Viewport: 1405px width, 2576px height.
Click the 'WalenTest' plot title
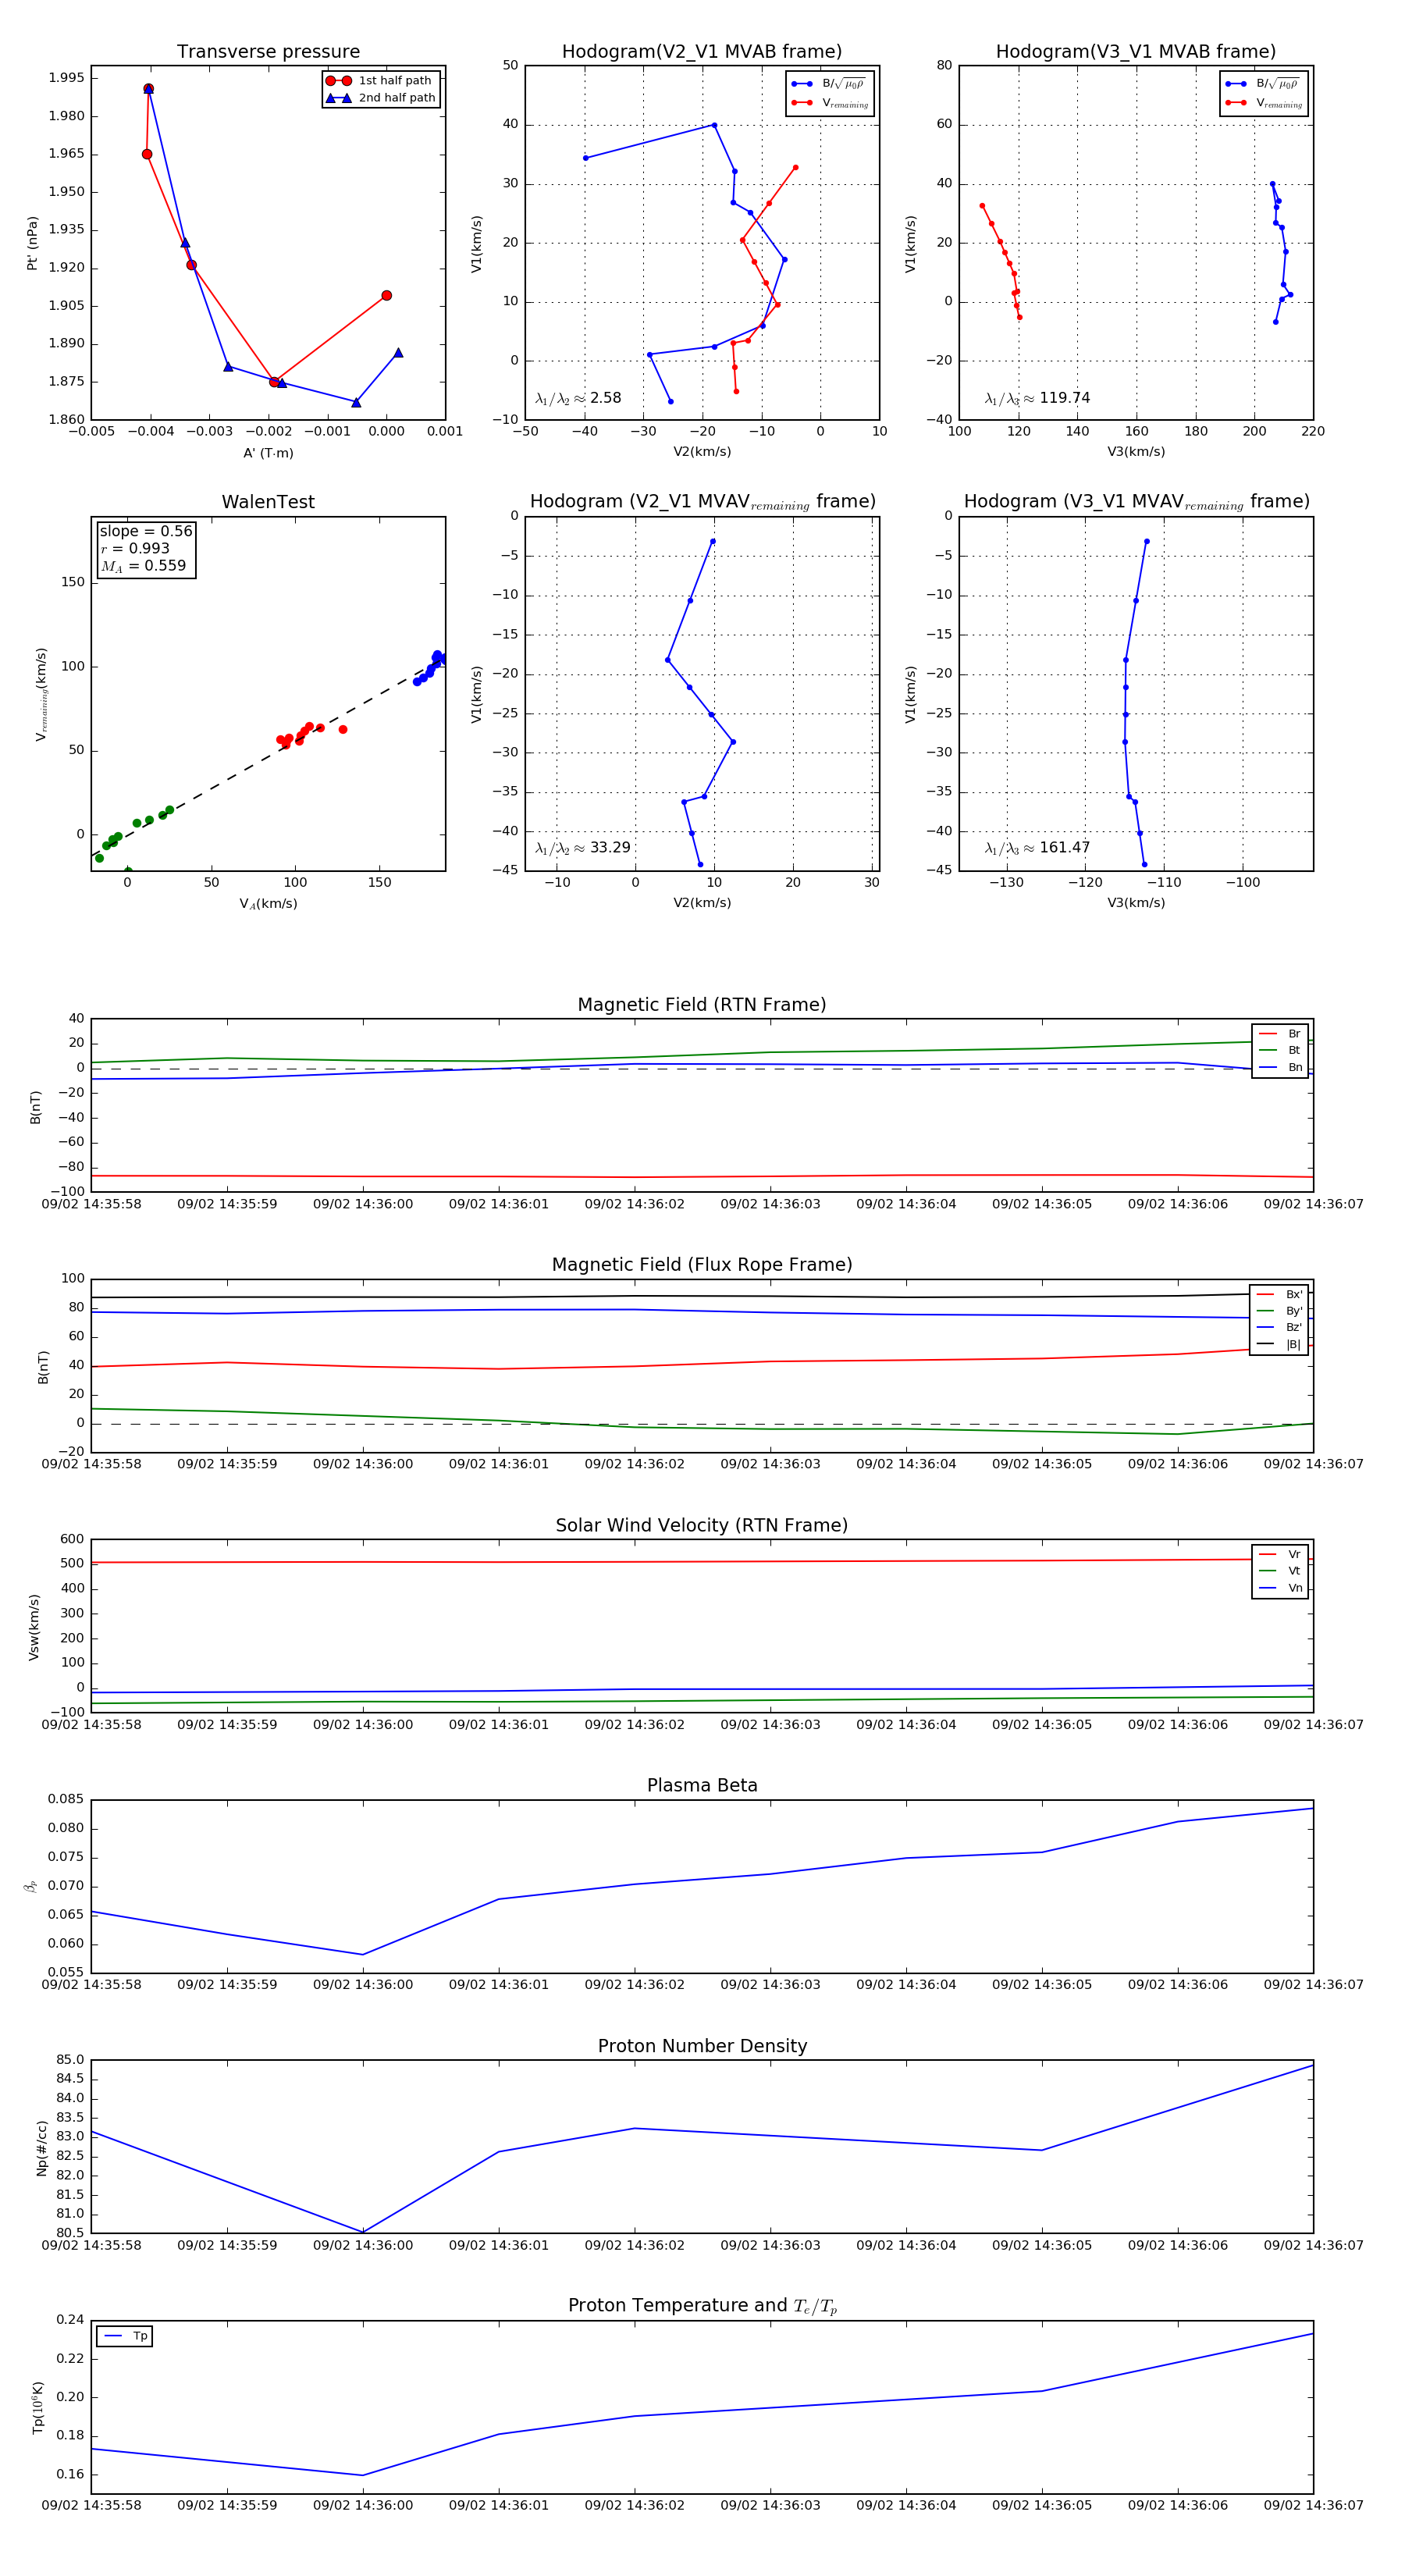pyautogui.click(x=268, y=502)
